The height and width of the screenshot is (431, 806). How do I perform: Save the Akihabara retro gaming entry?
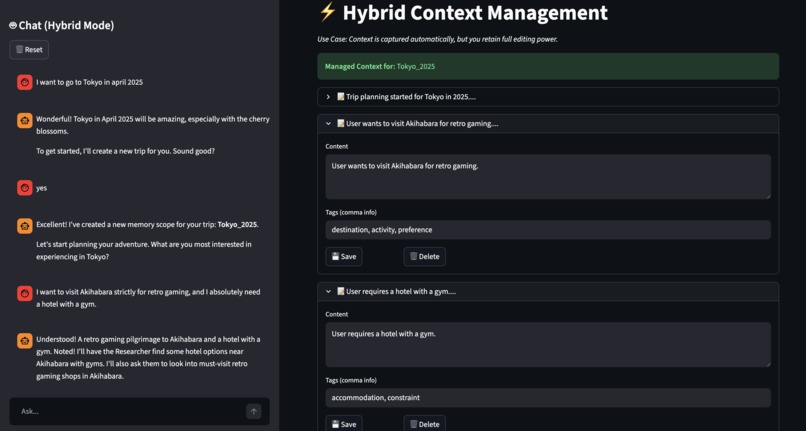click(x=344, y=257)
